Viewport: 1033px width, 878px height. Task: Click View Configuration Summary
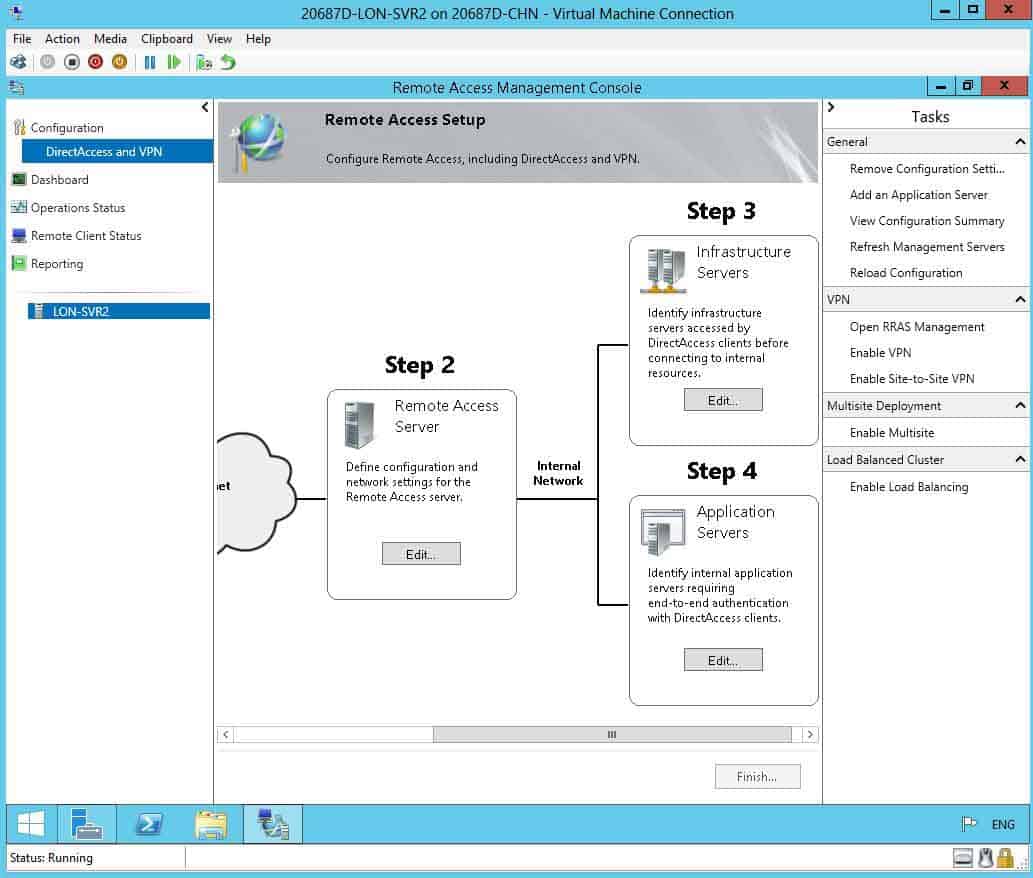pos(927,221)
